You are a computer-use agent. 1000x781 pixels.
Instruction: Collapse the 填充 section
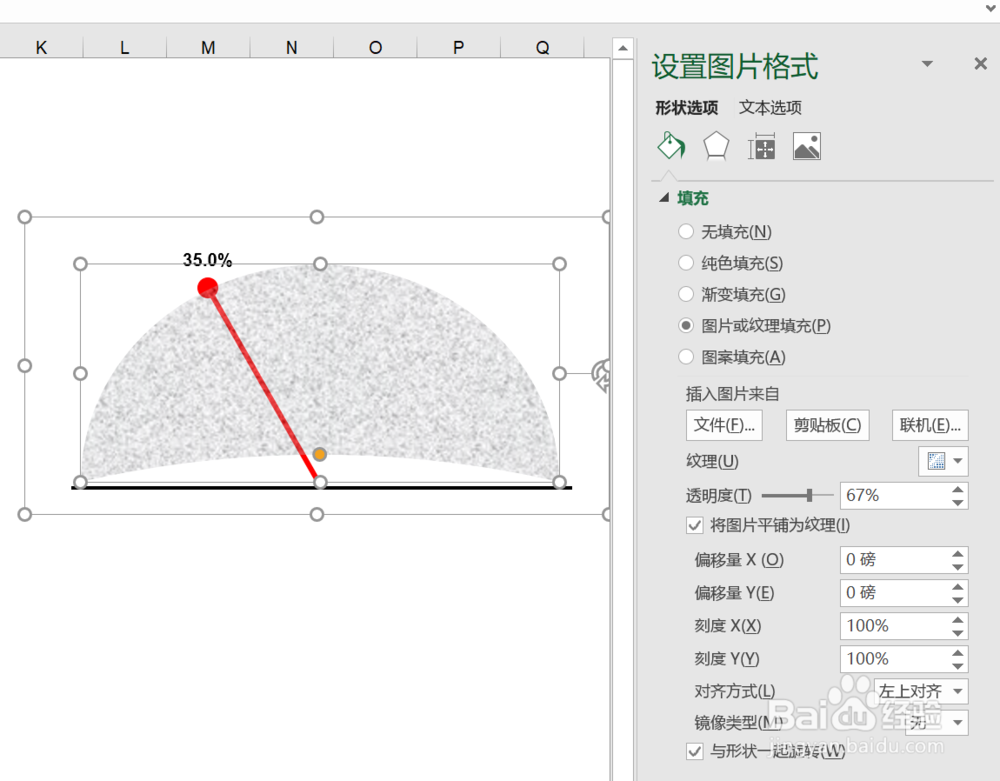tap(663, 198)
